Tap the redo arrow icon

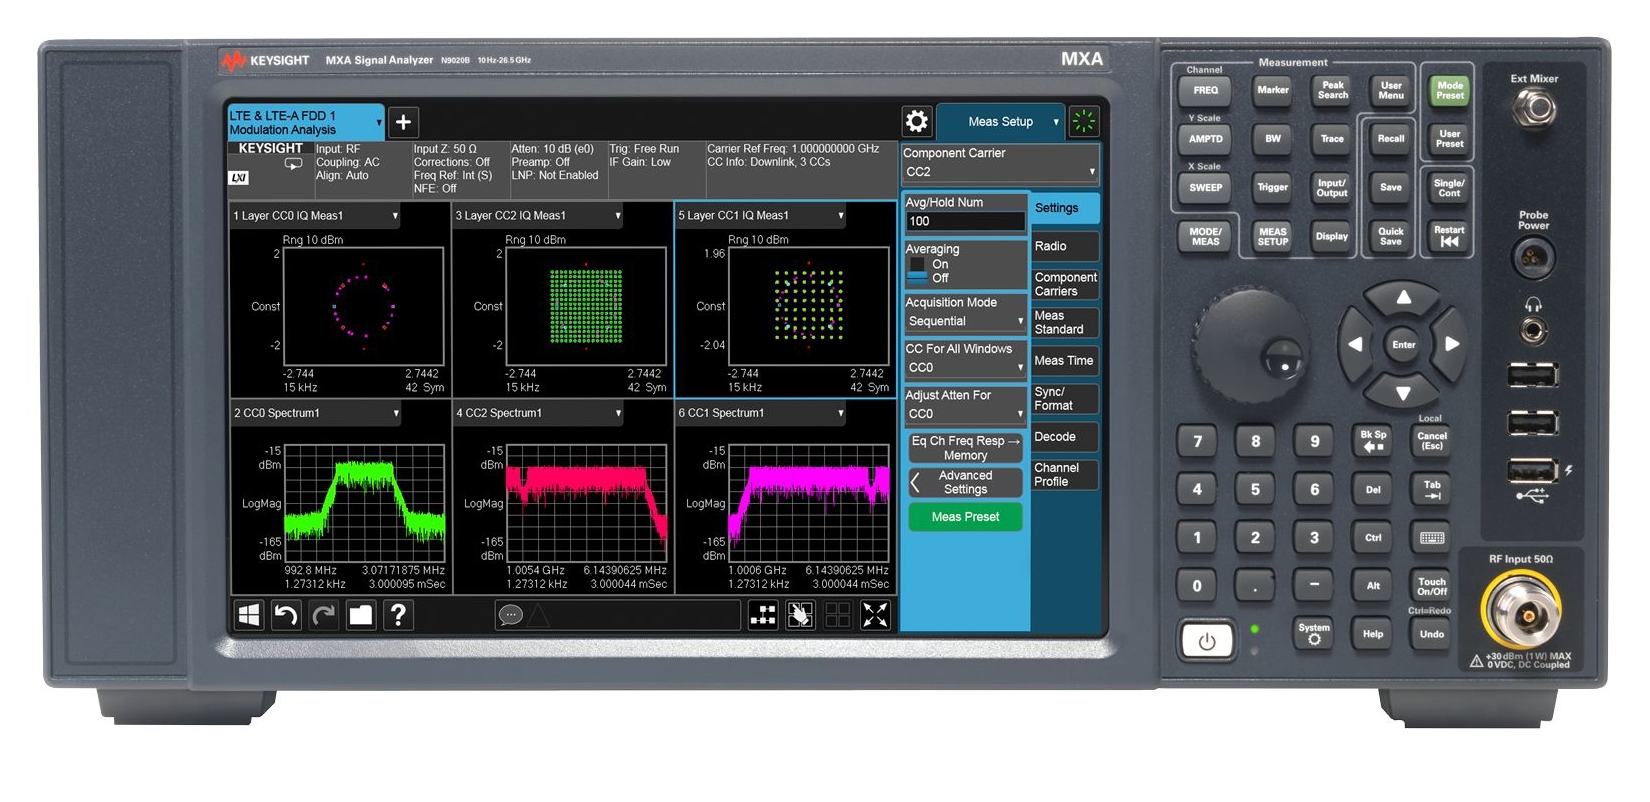tap(323, 615)
